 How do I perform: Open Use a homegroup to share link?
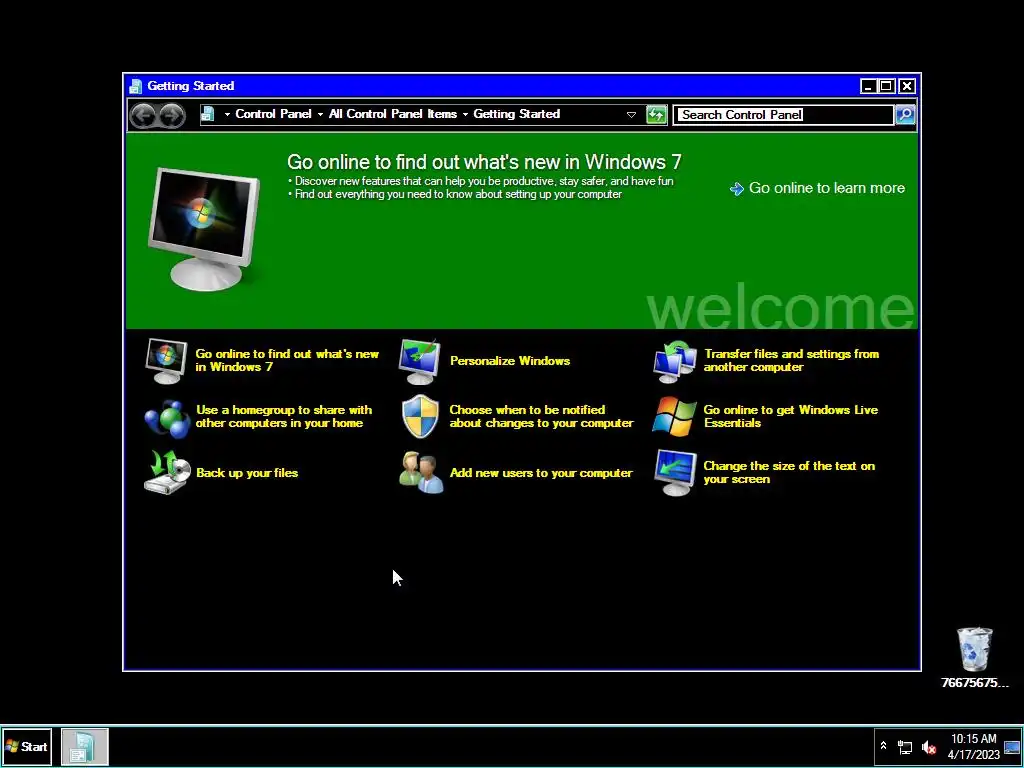pos(283,417)
